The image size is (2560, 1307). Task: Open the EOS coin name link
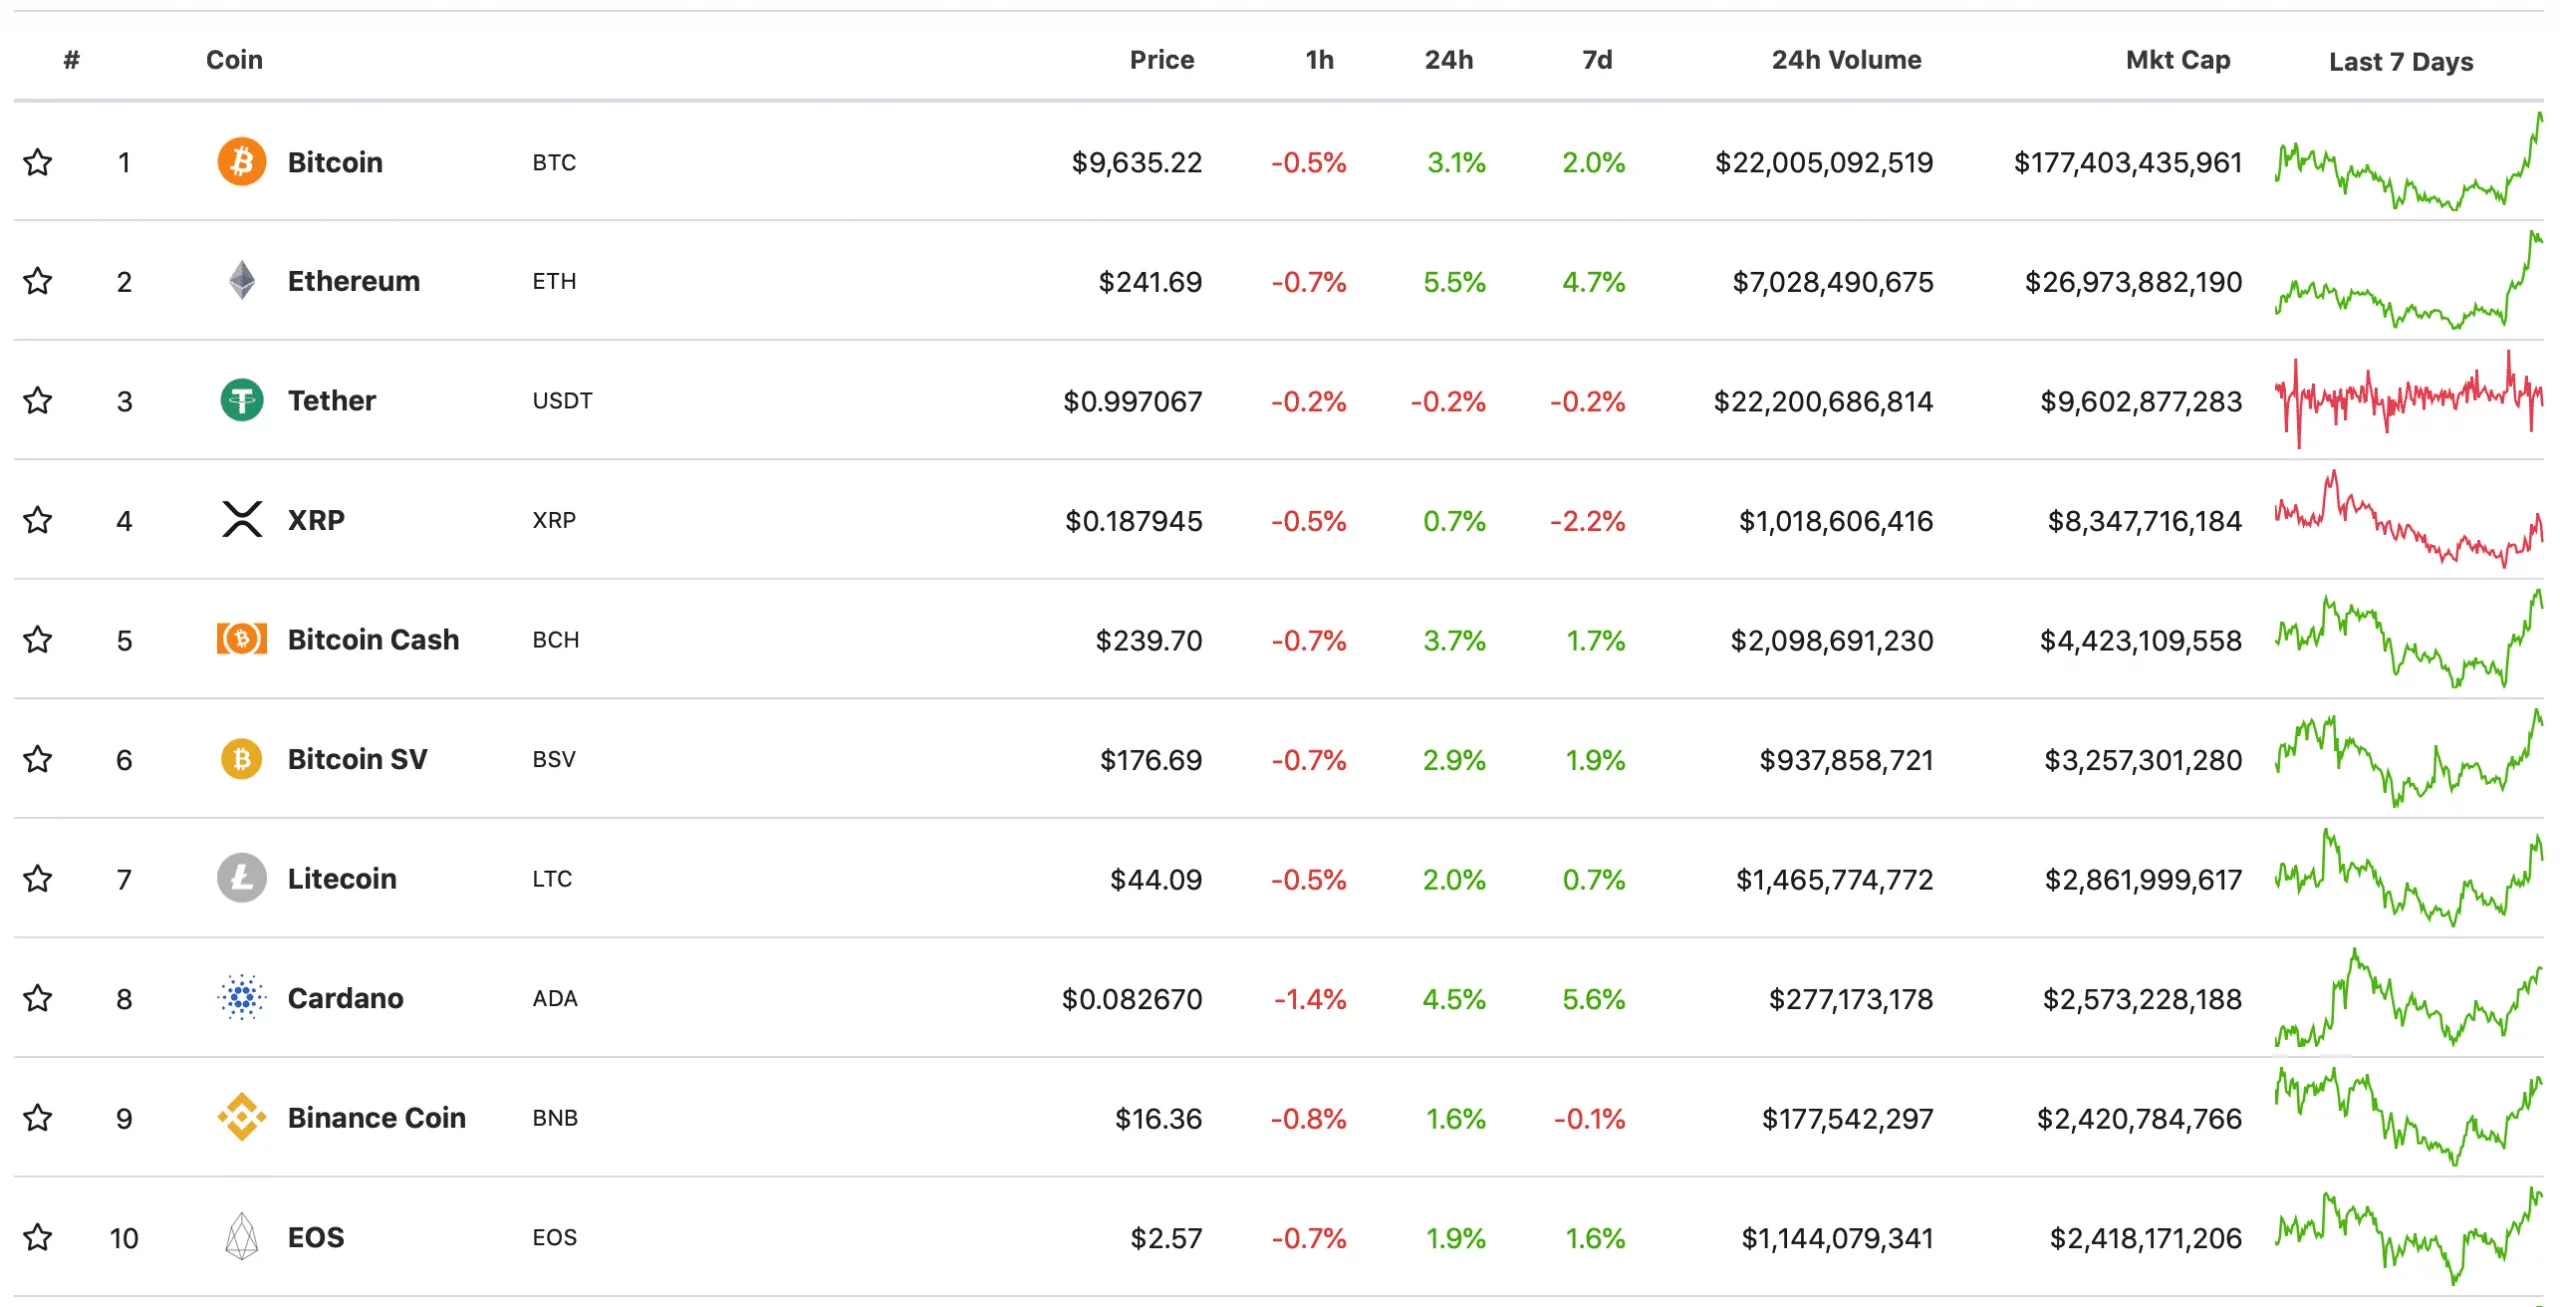pos(316,1237)
